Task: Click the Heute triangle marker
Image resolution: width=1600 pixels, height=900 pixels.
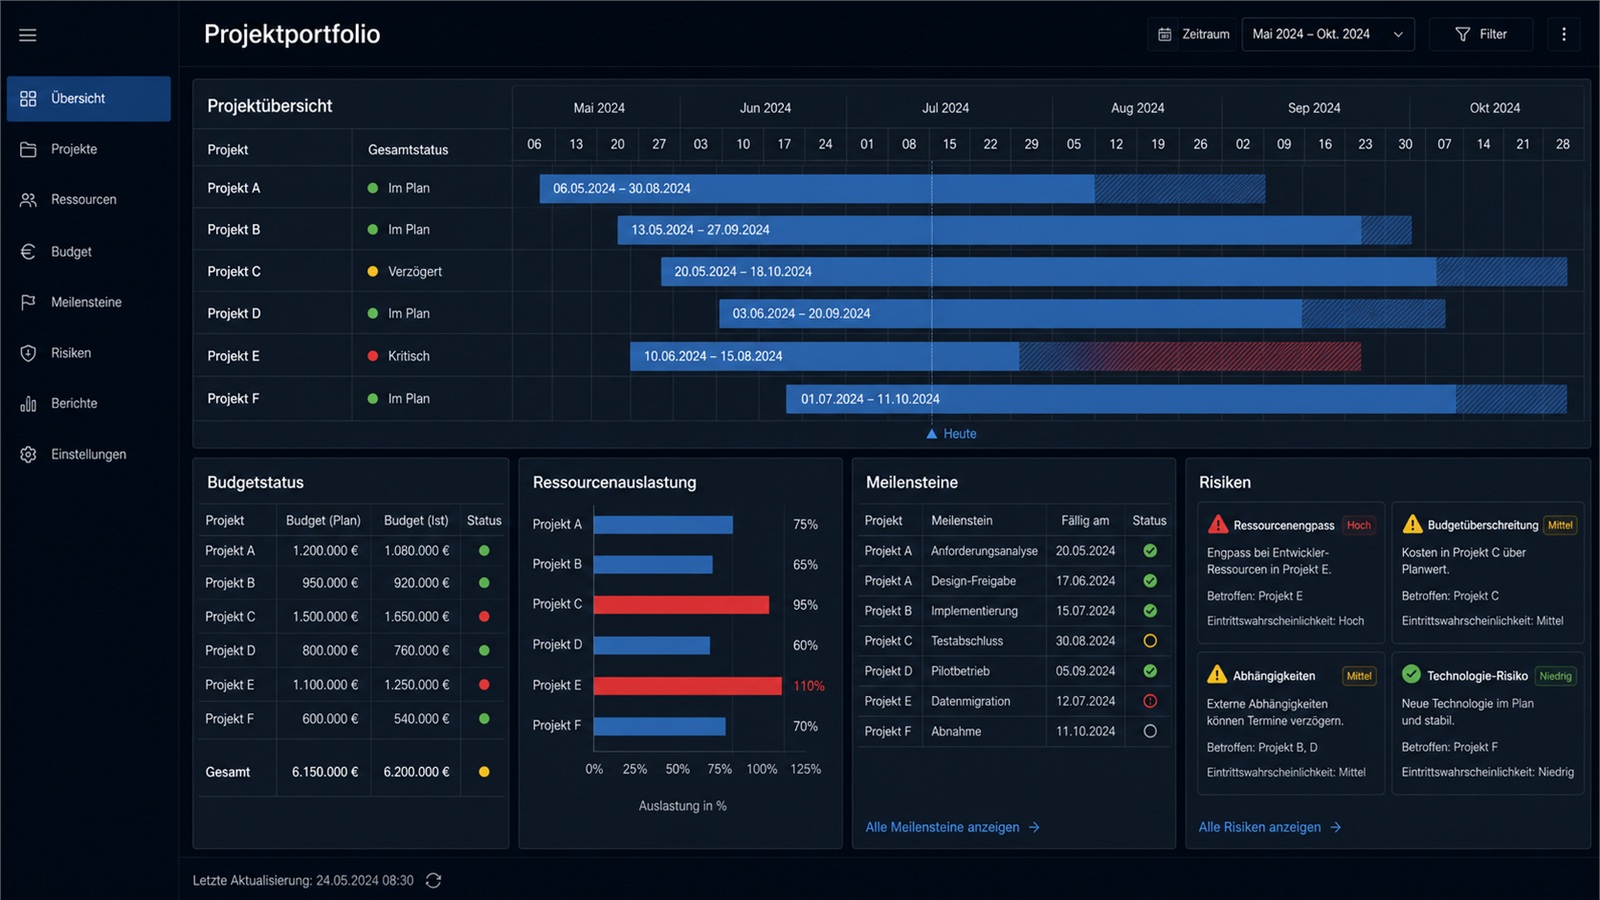Action: [932, 434]
